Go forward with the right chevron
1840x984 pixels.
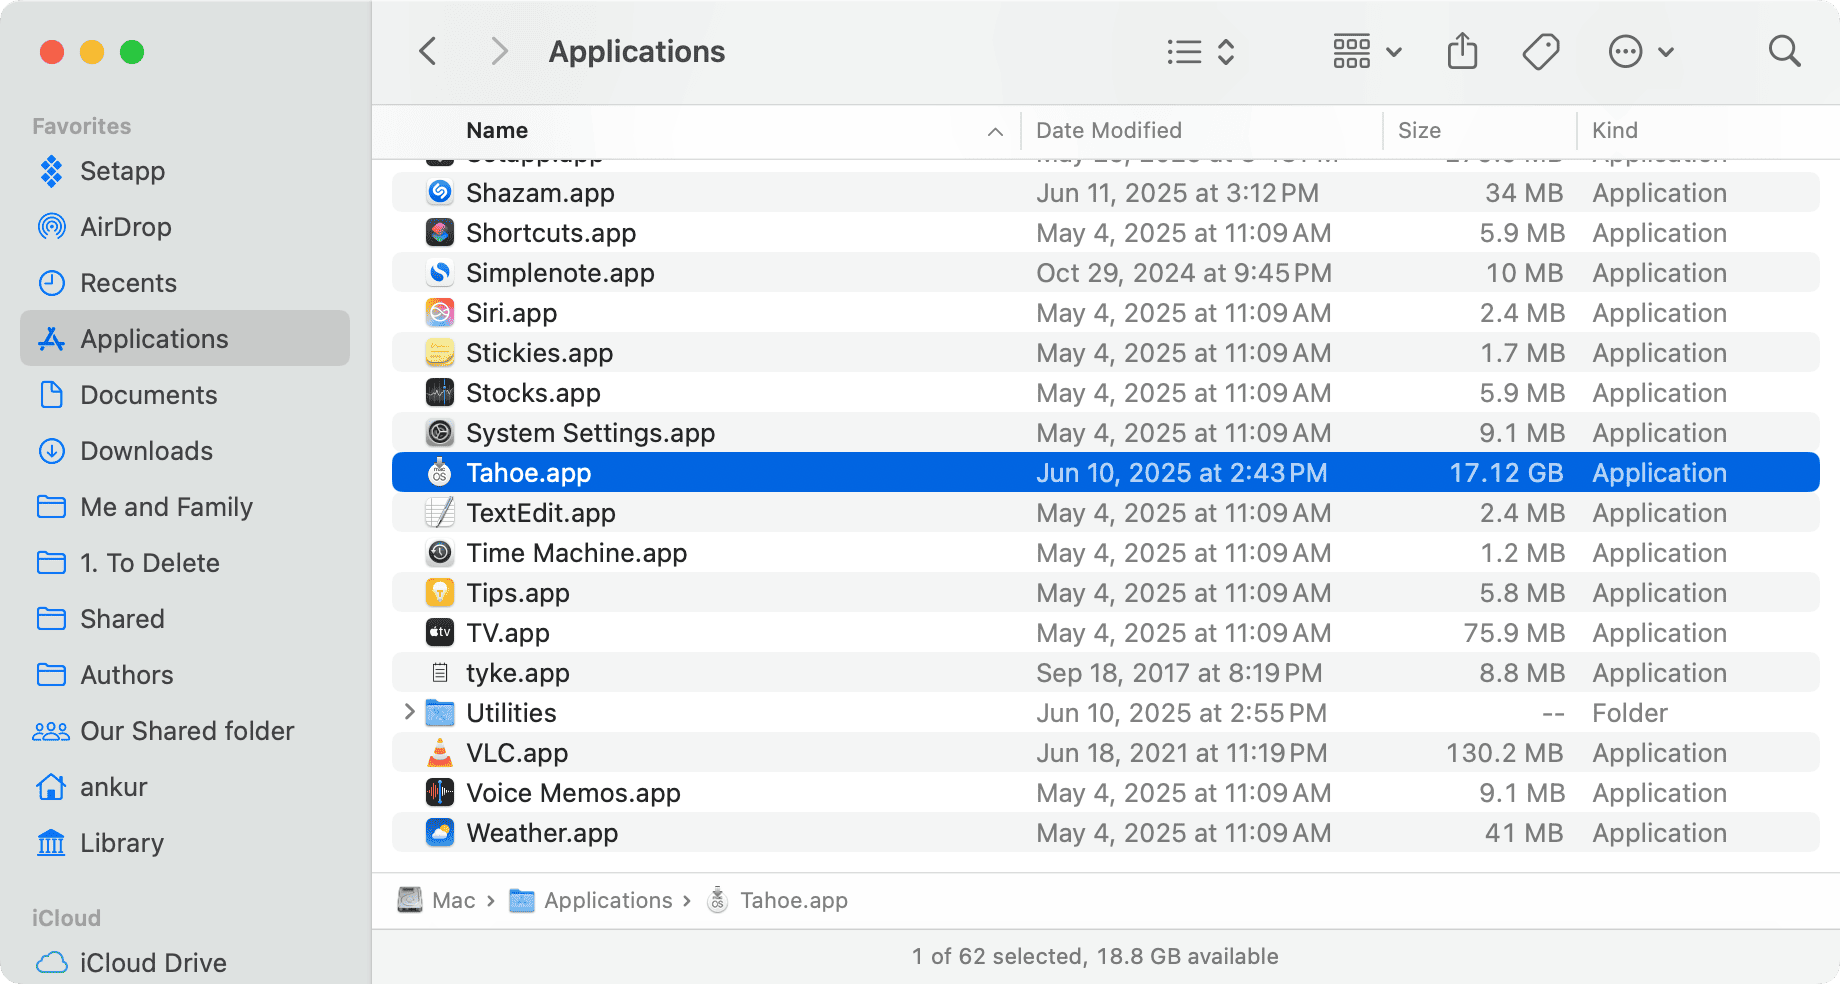click(499, 51)
